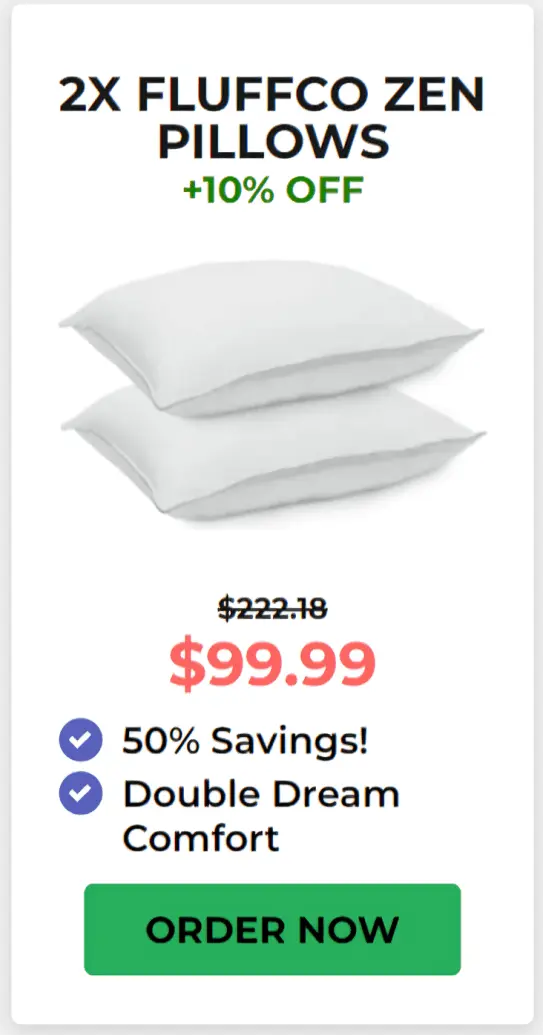Click the word Comfort below Double Dream
Screen dimensions: 543x1035
point(201,838)
